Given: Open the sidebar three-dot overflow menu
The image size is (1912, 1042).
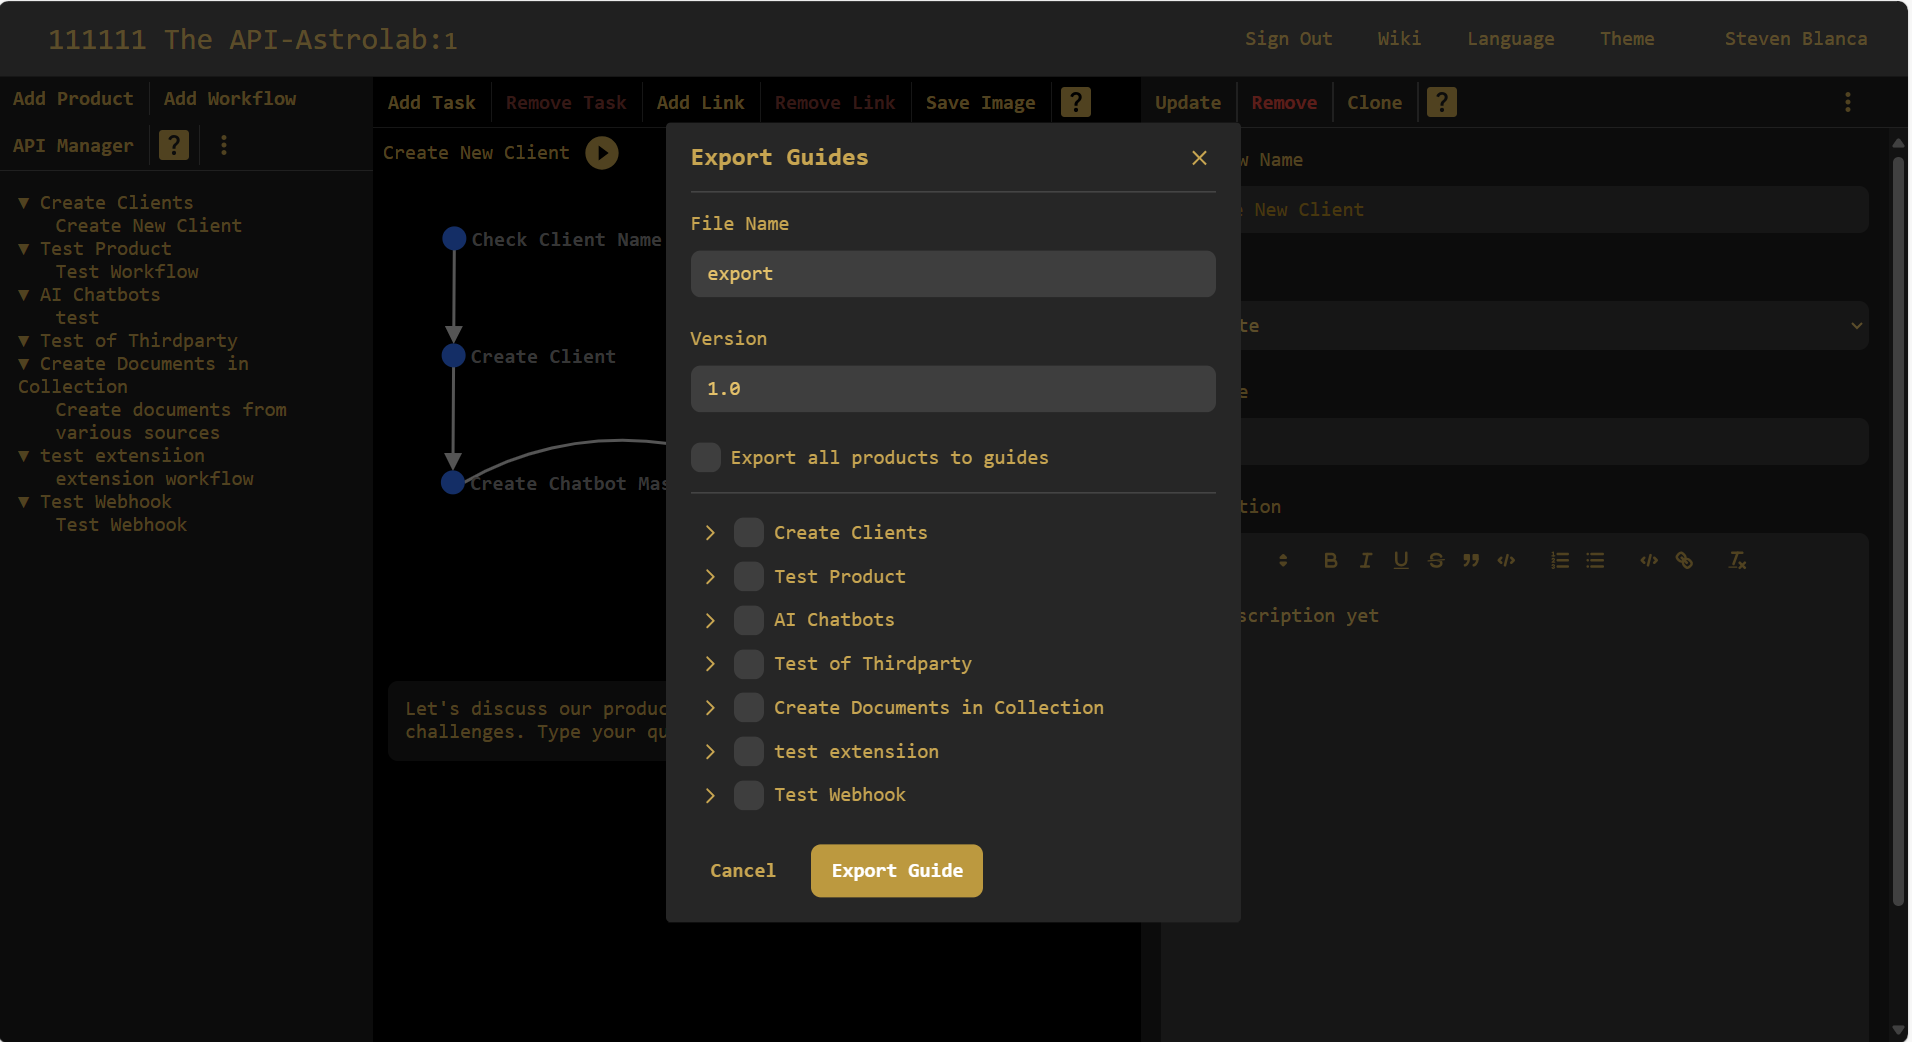Looking at the screenshot, I should click(x=223, y=144).
